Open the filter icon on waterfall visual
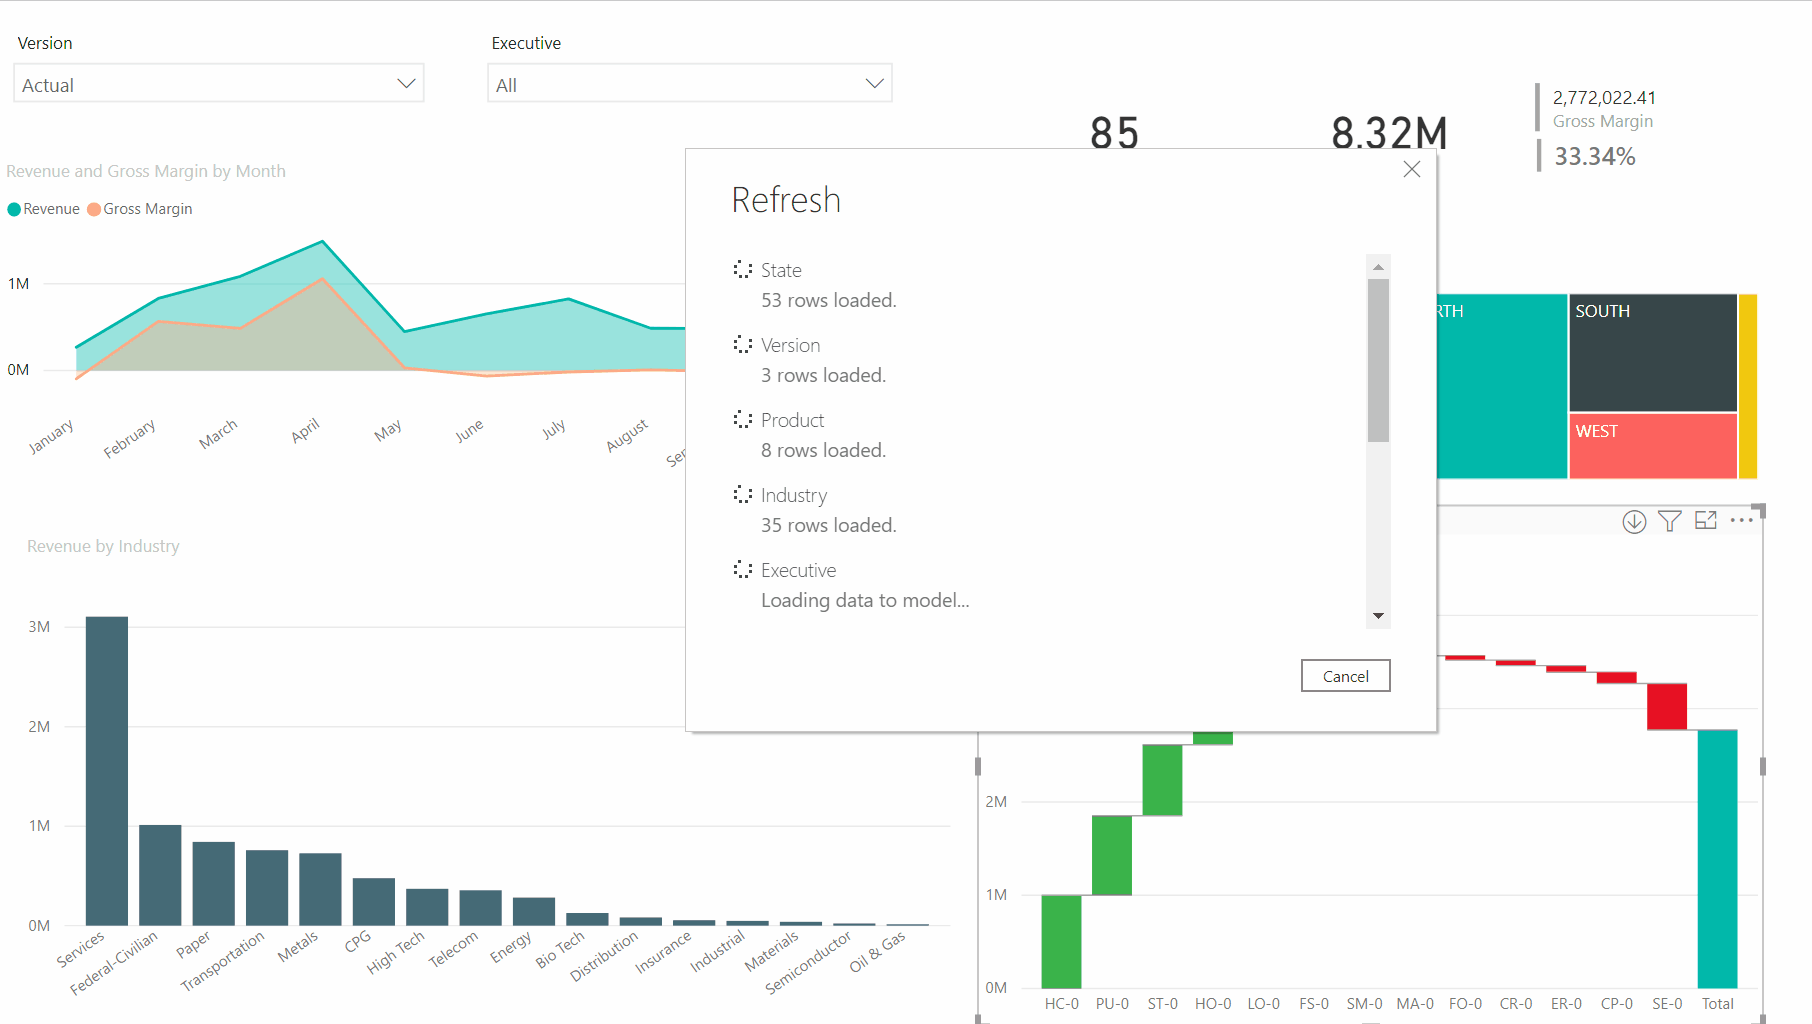This screenshot has height=1024, width=1812. tap(1669, 521)
